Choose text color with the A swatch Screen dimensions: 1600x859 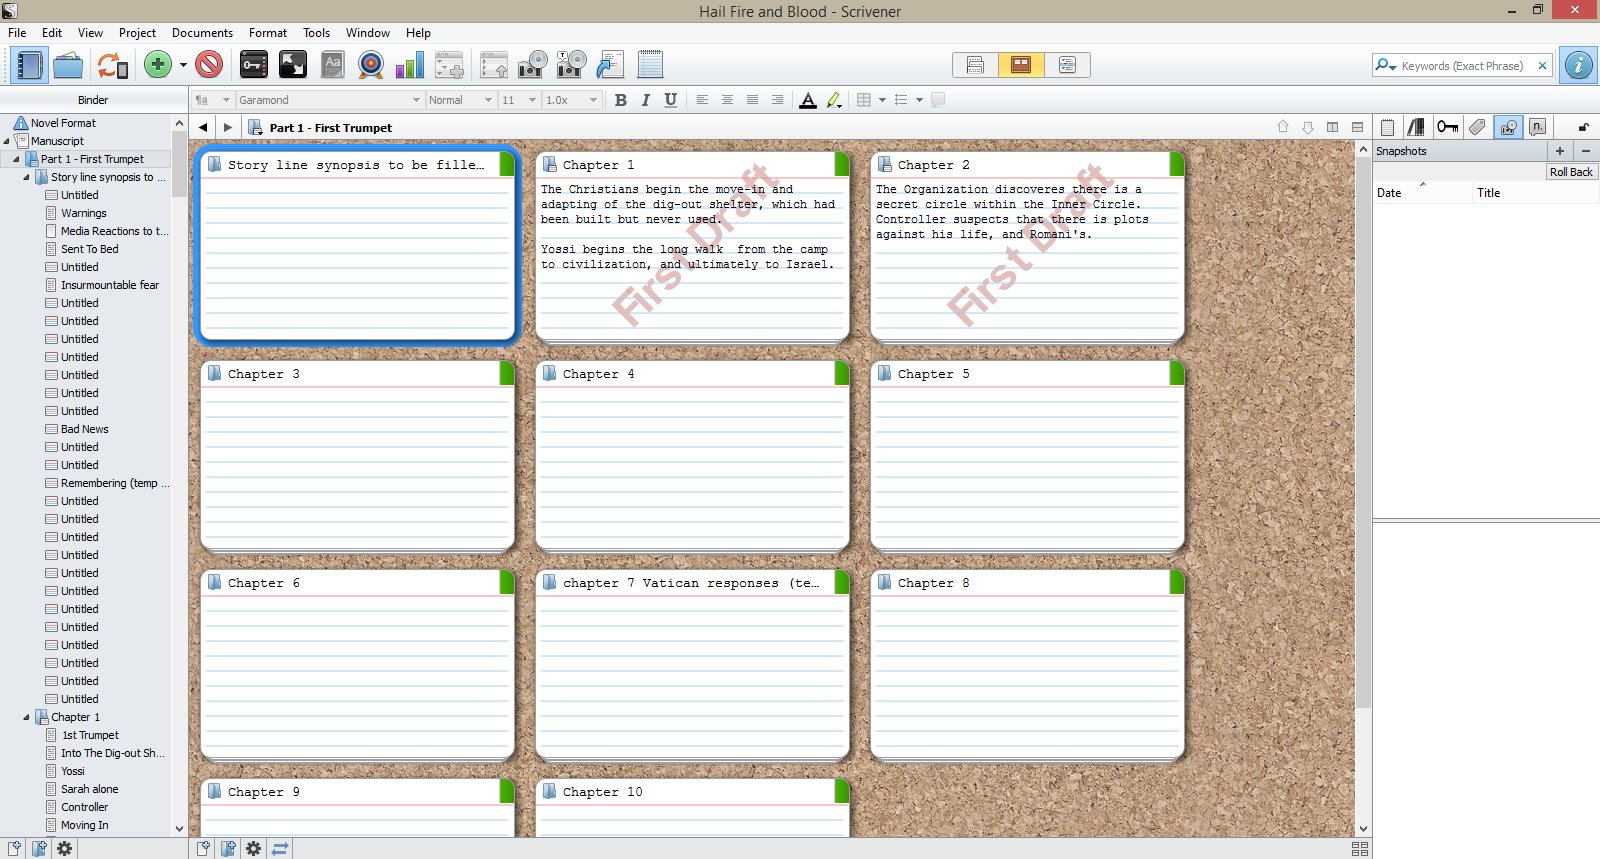coord(808,100)
